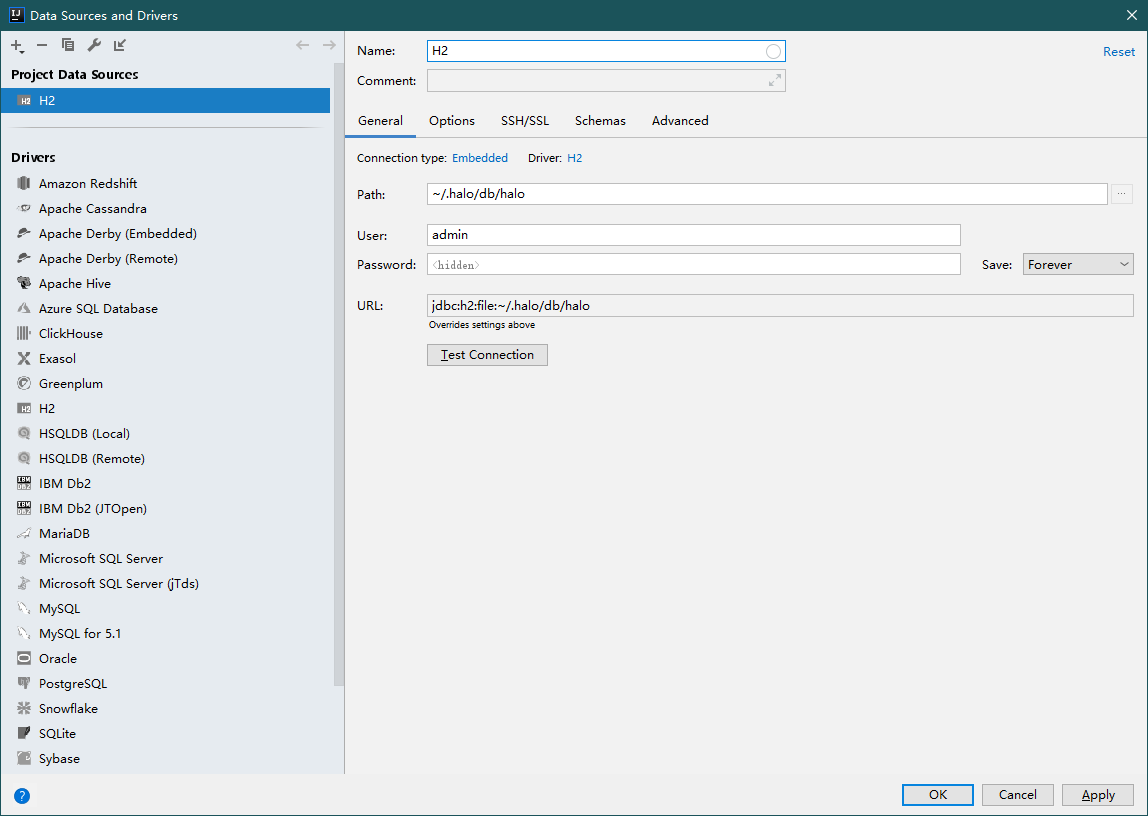The image size is (1148, 816).
Task: Duplicate the H2 data source
Action: point(68,45)
